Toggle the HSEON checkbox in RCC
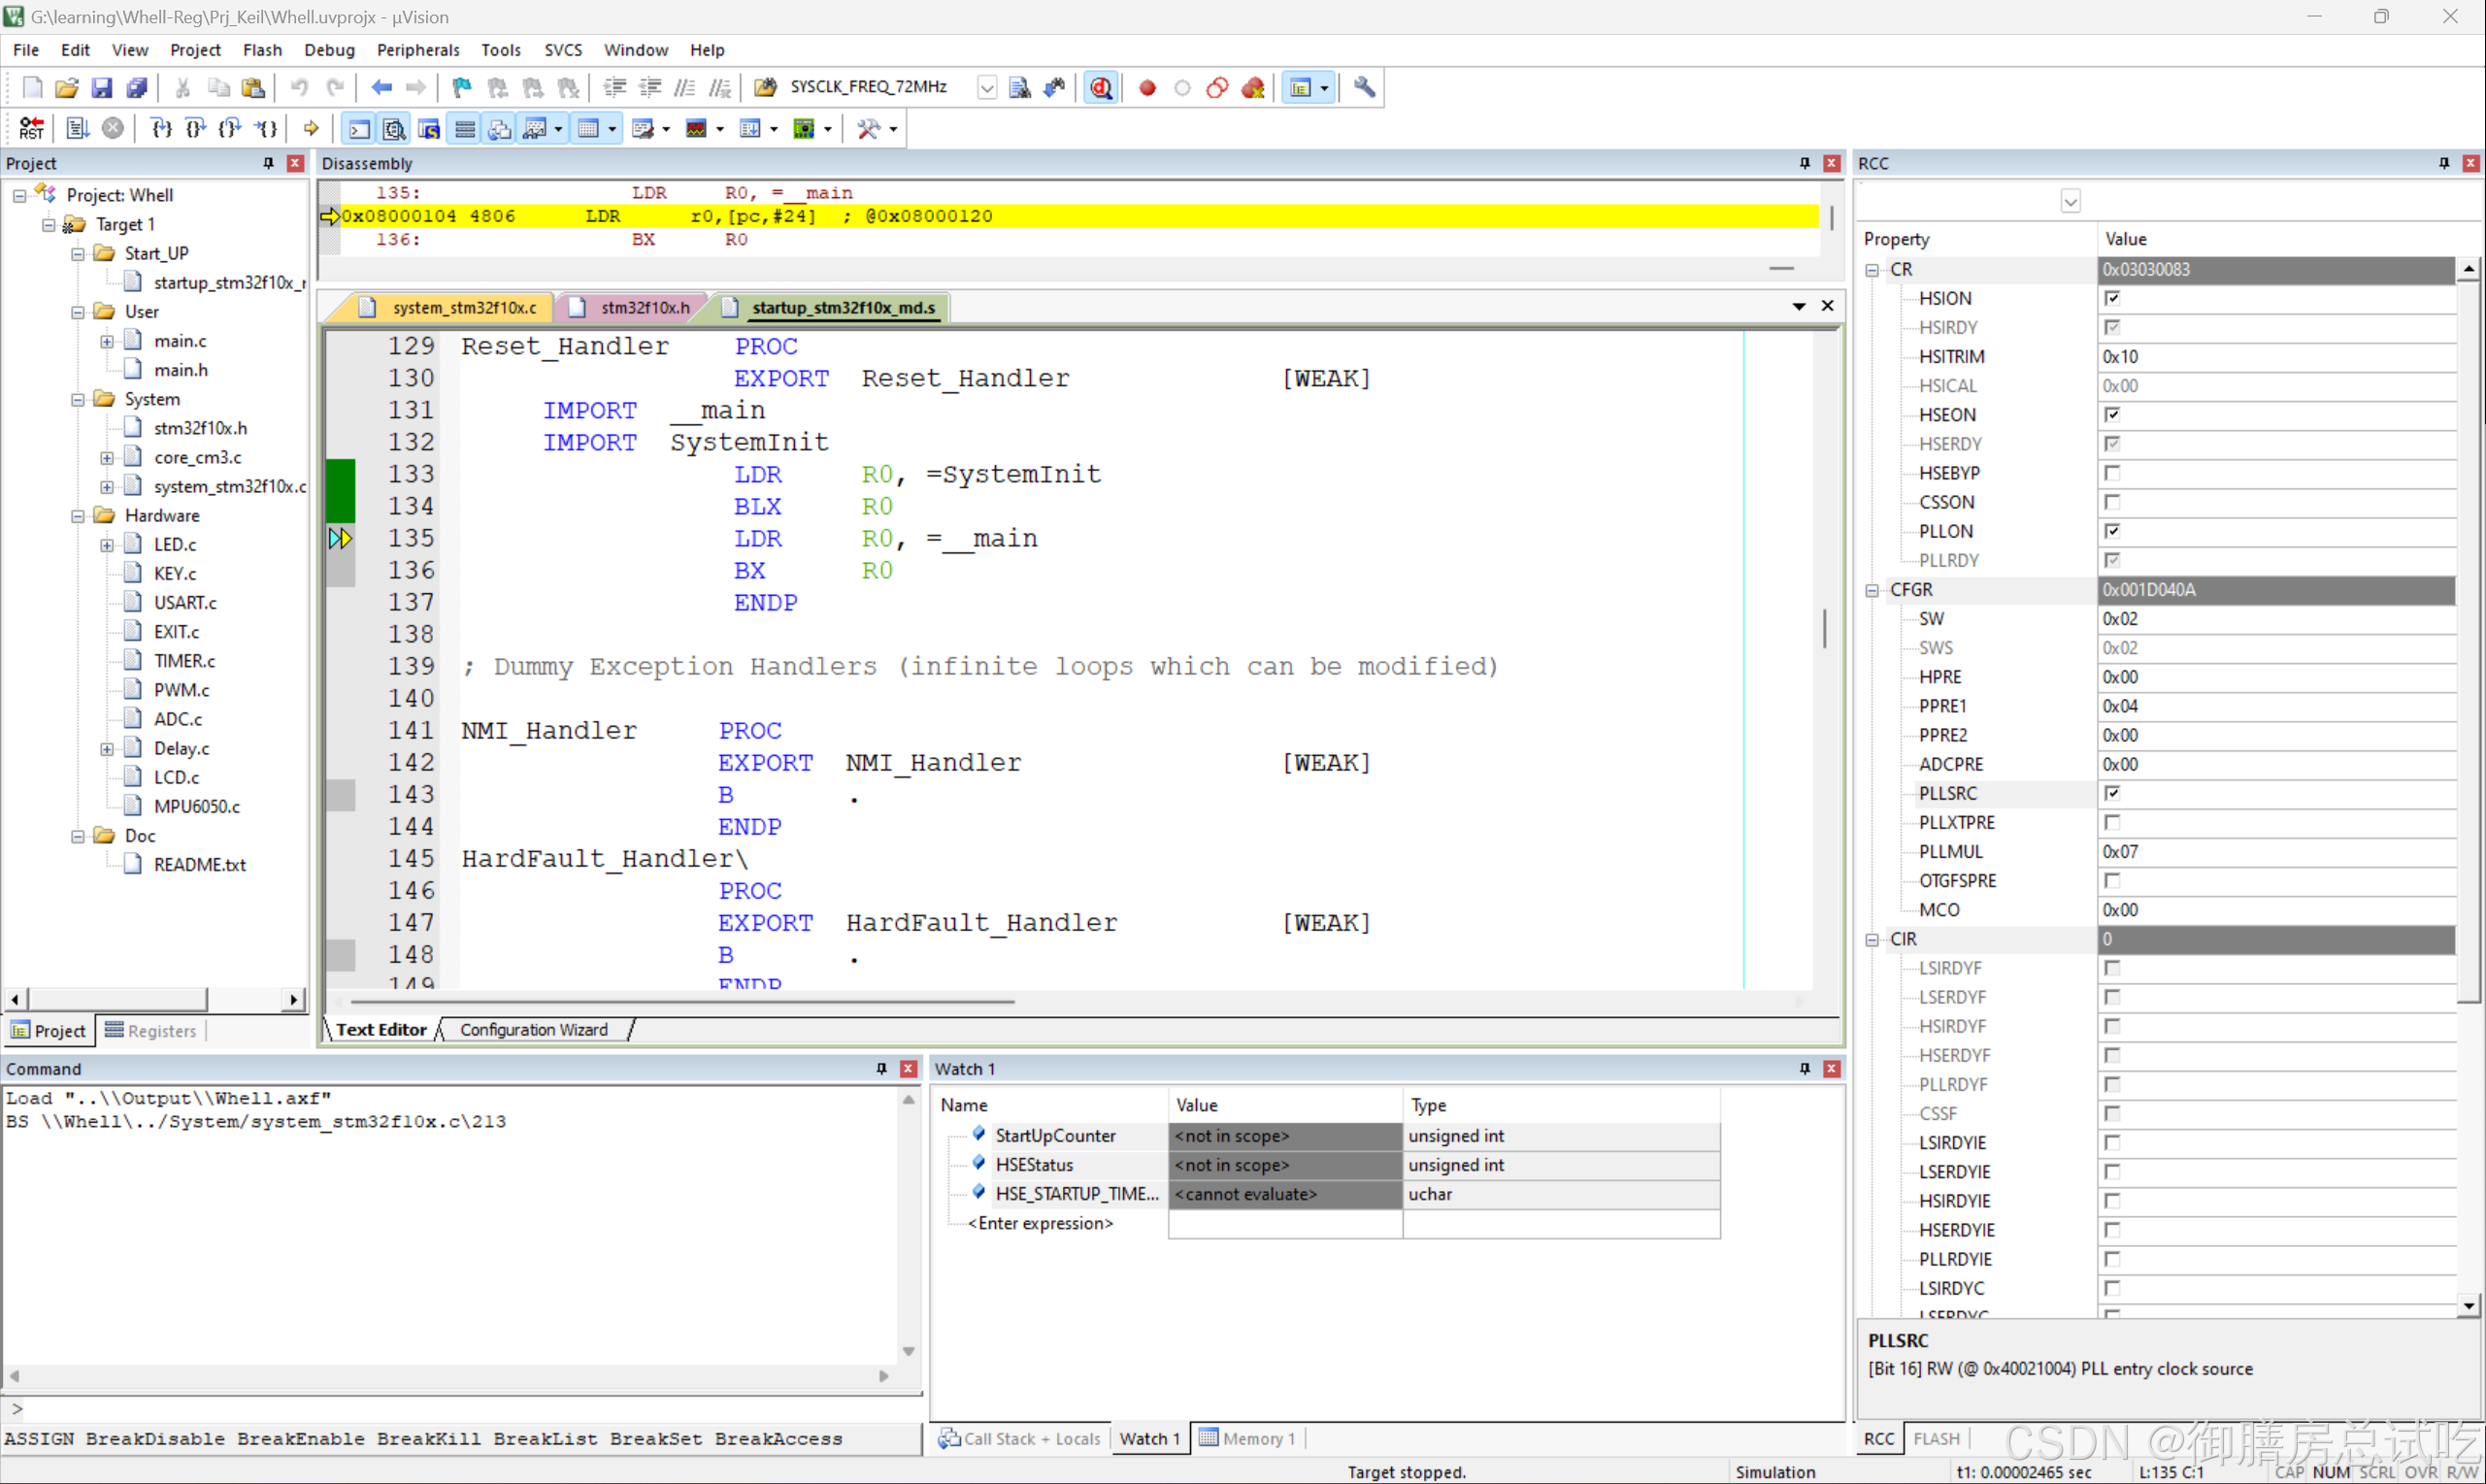The image size is (2486, 1484). (x=2112, y=414)
